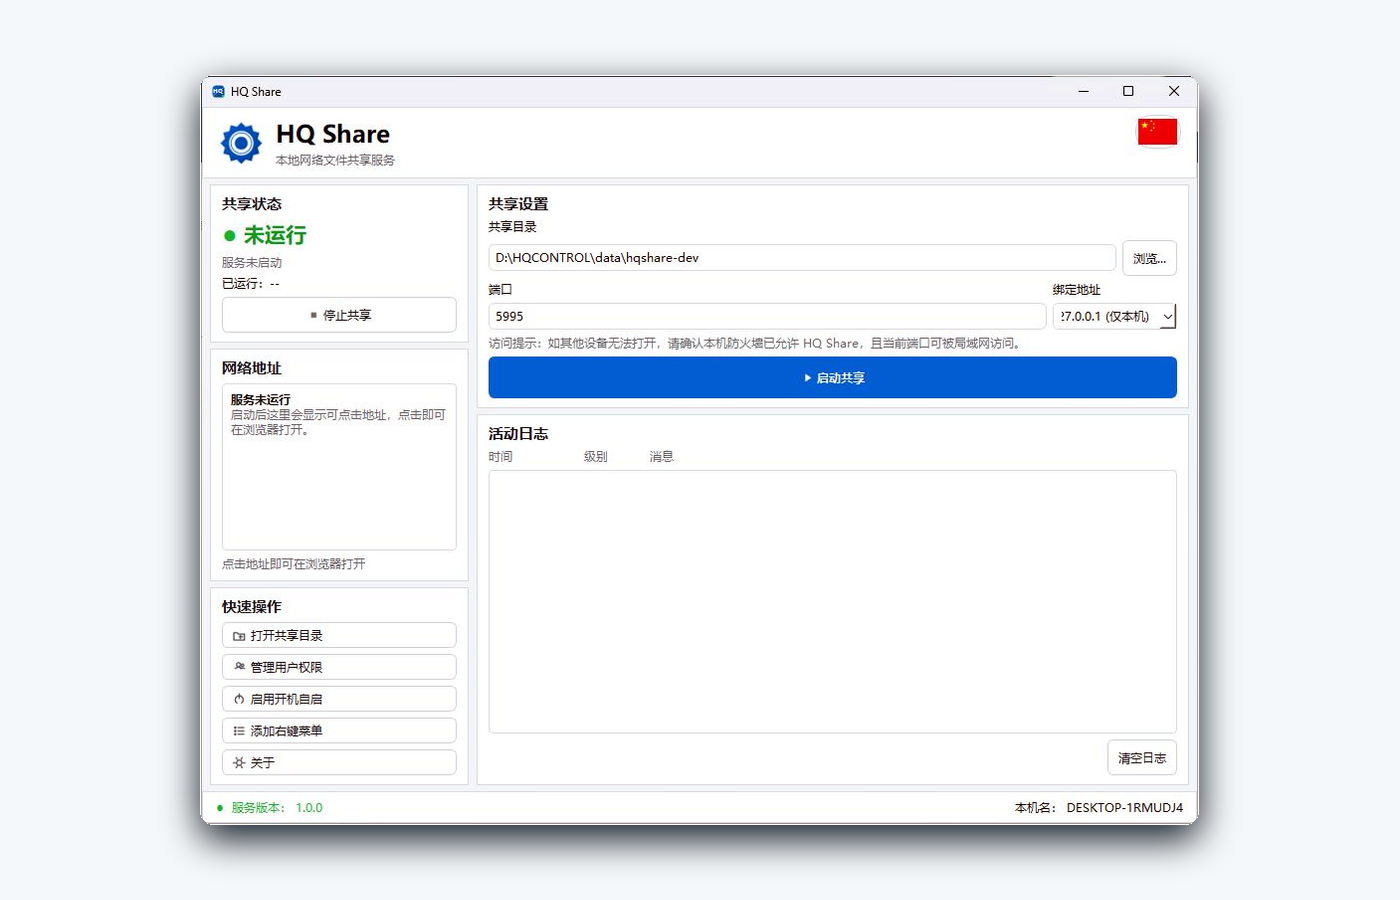Screen dimensions: 1400x900
Task: Click the HQ Share gear logo
Action: [x=241, y=143]
